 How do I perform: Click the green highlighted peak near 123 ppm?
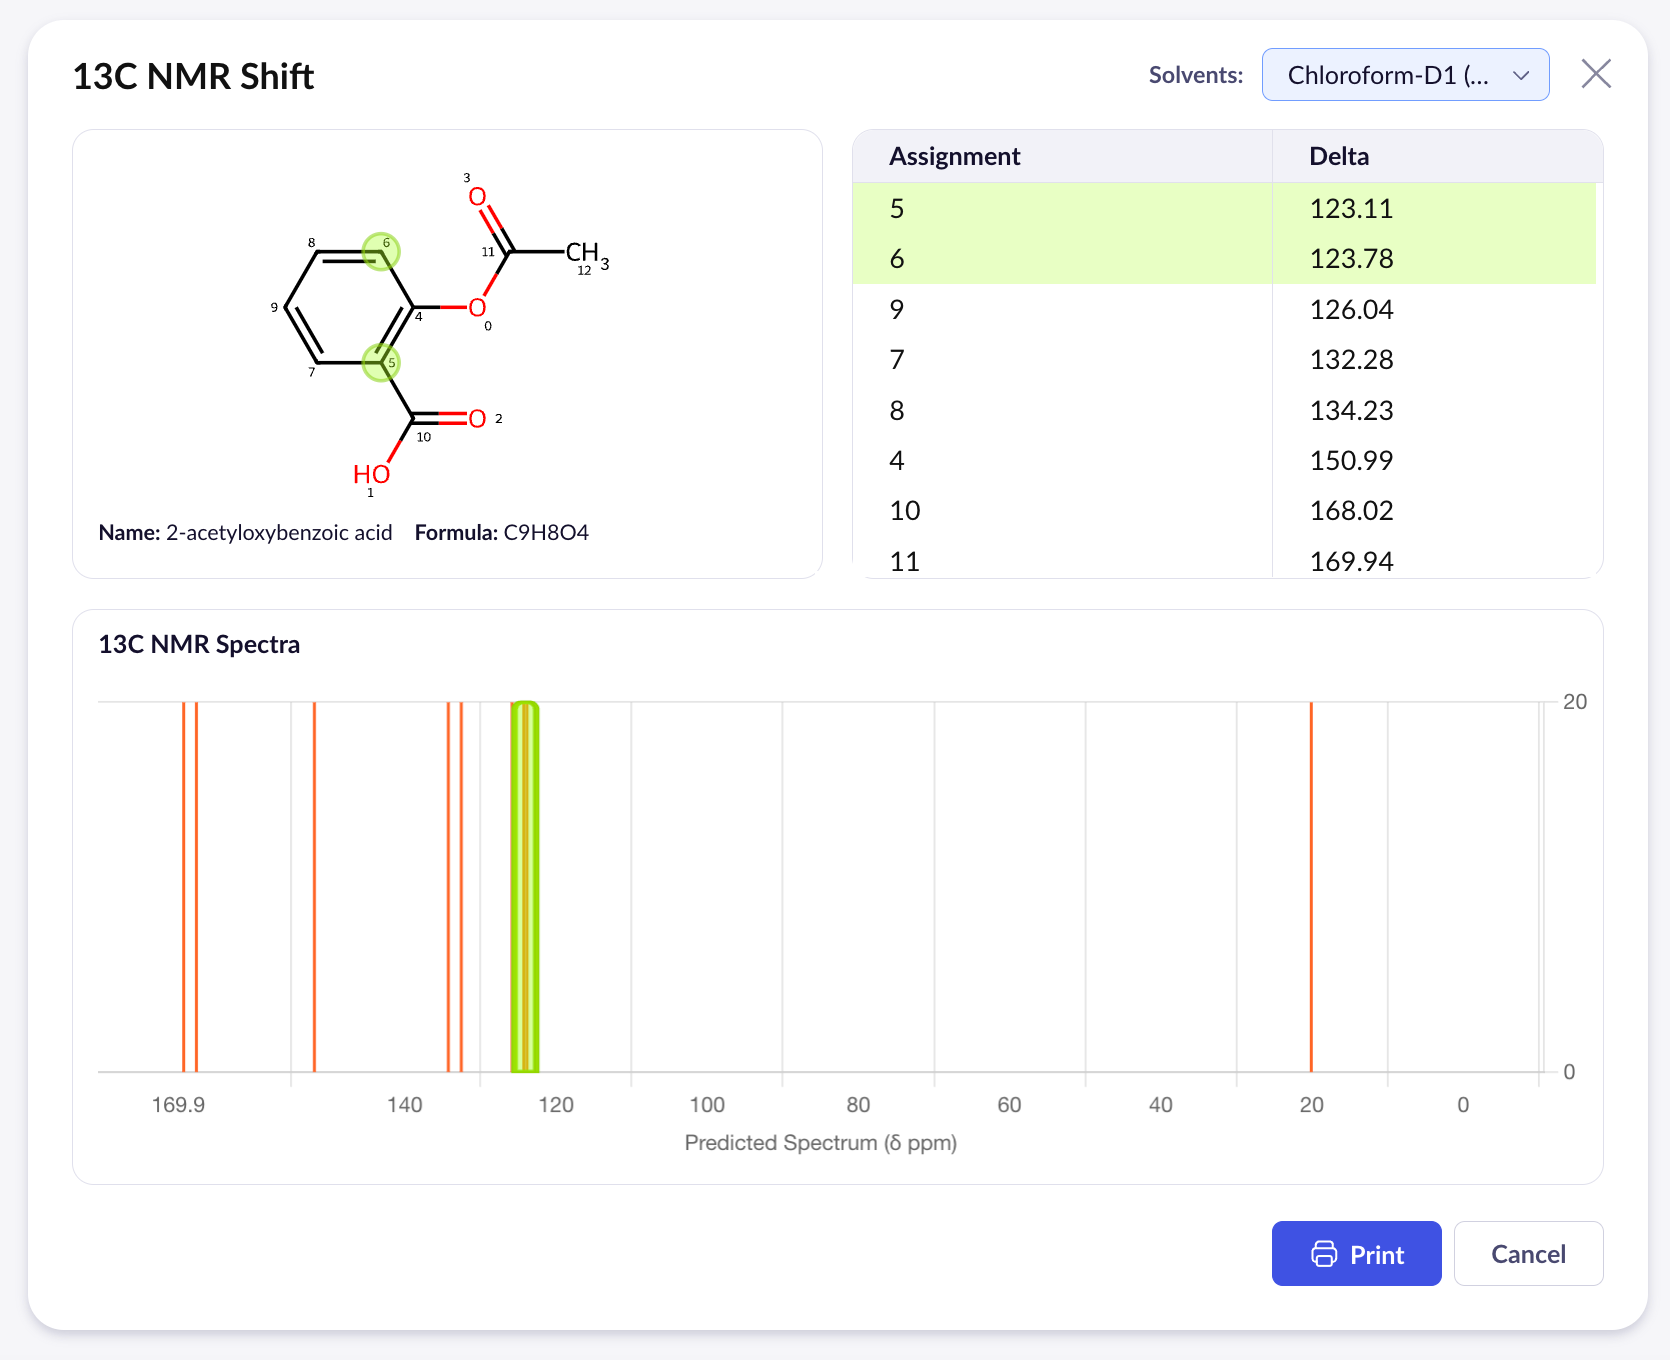tap(525, 886)
